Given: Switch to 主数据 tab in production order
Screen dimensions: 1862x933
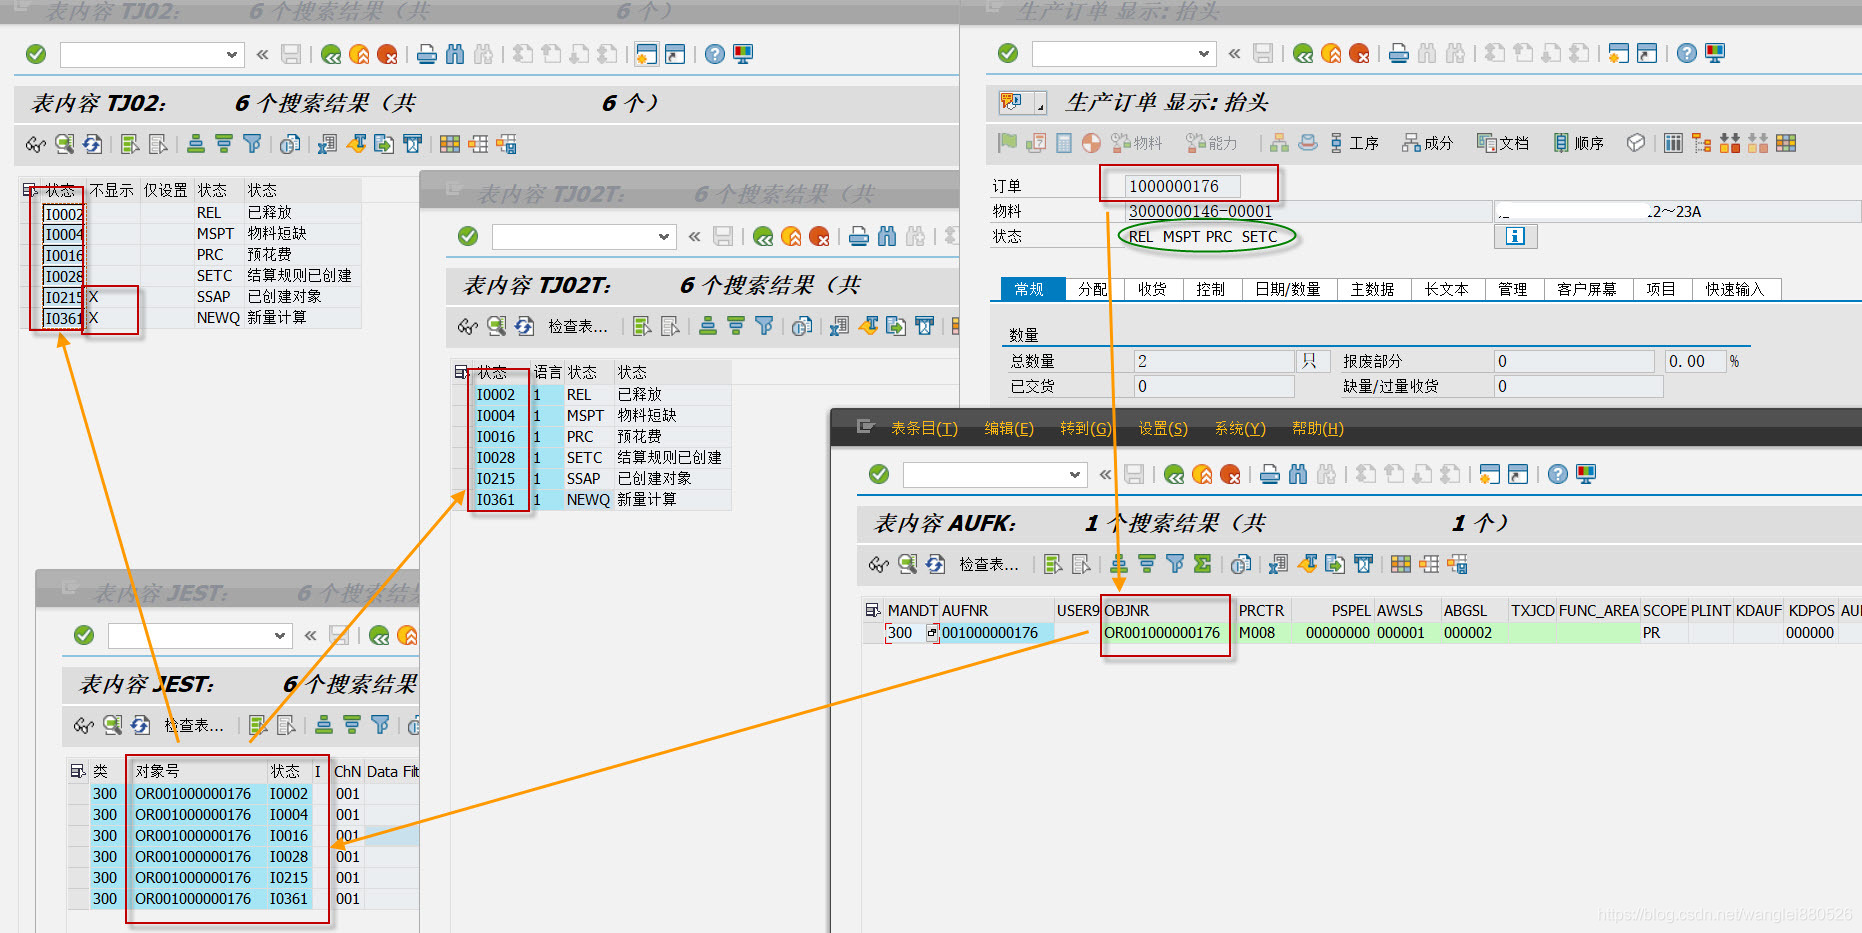Looking at the screenshot, I should pyautogui.click(x=1372, y=289).
